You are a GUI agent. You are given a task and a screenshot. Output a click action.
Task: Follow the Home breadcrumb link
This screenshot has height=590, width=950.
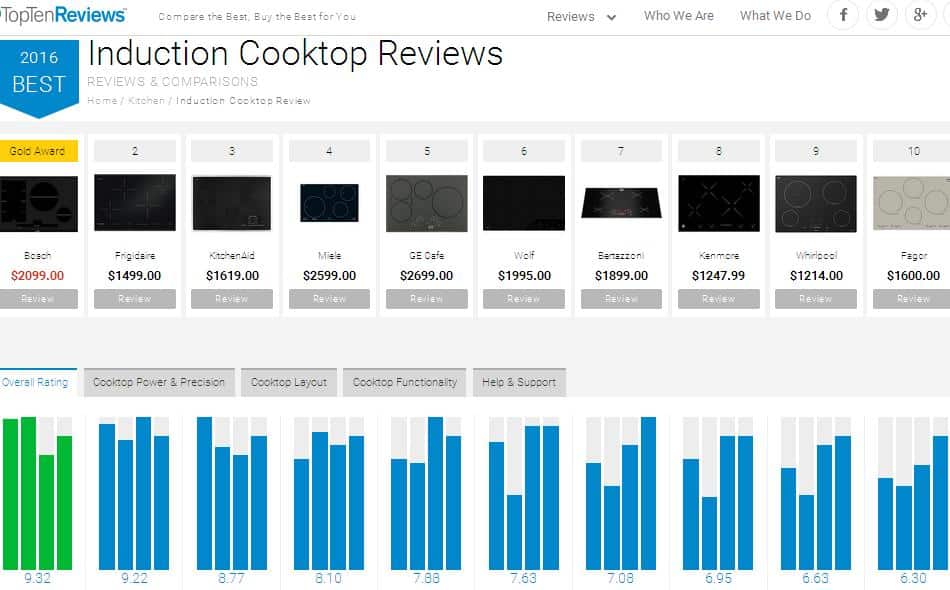(x=102, y=101)
